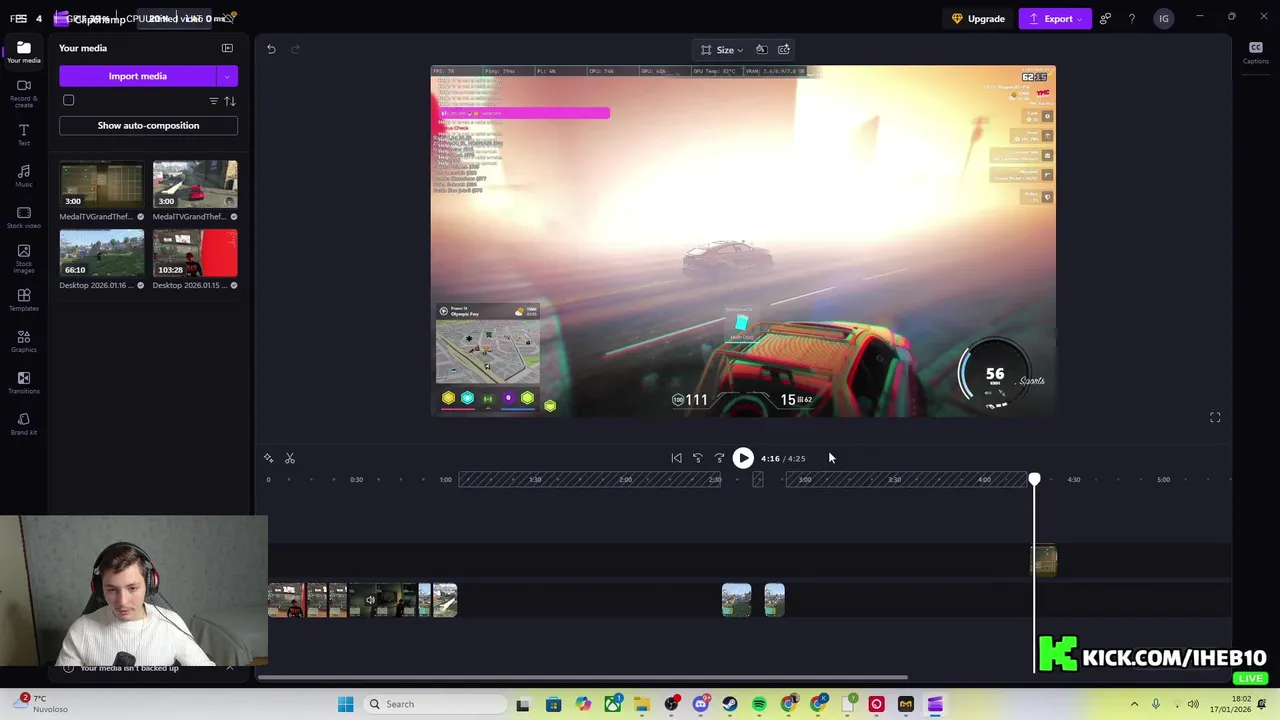Open the IG account avatar menu

(x=1163, y=18)
